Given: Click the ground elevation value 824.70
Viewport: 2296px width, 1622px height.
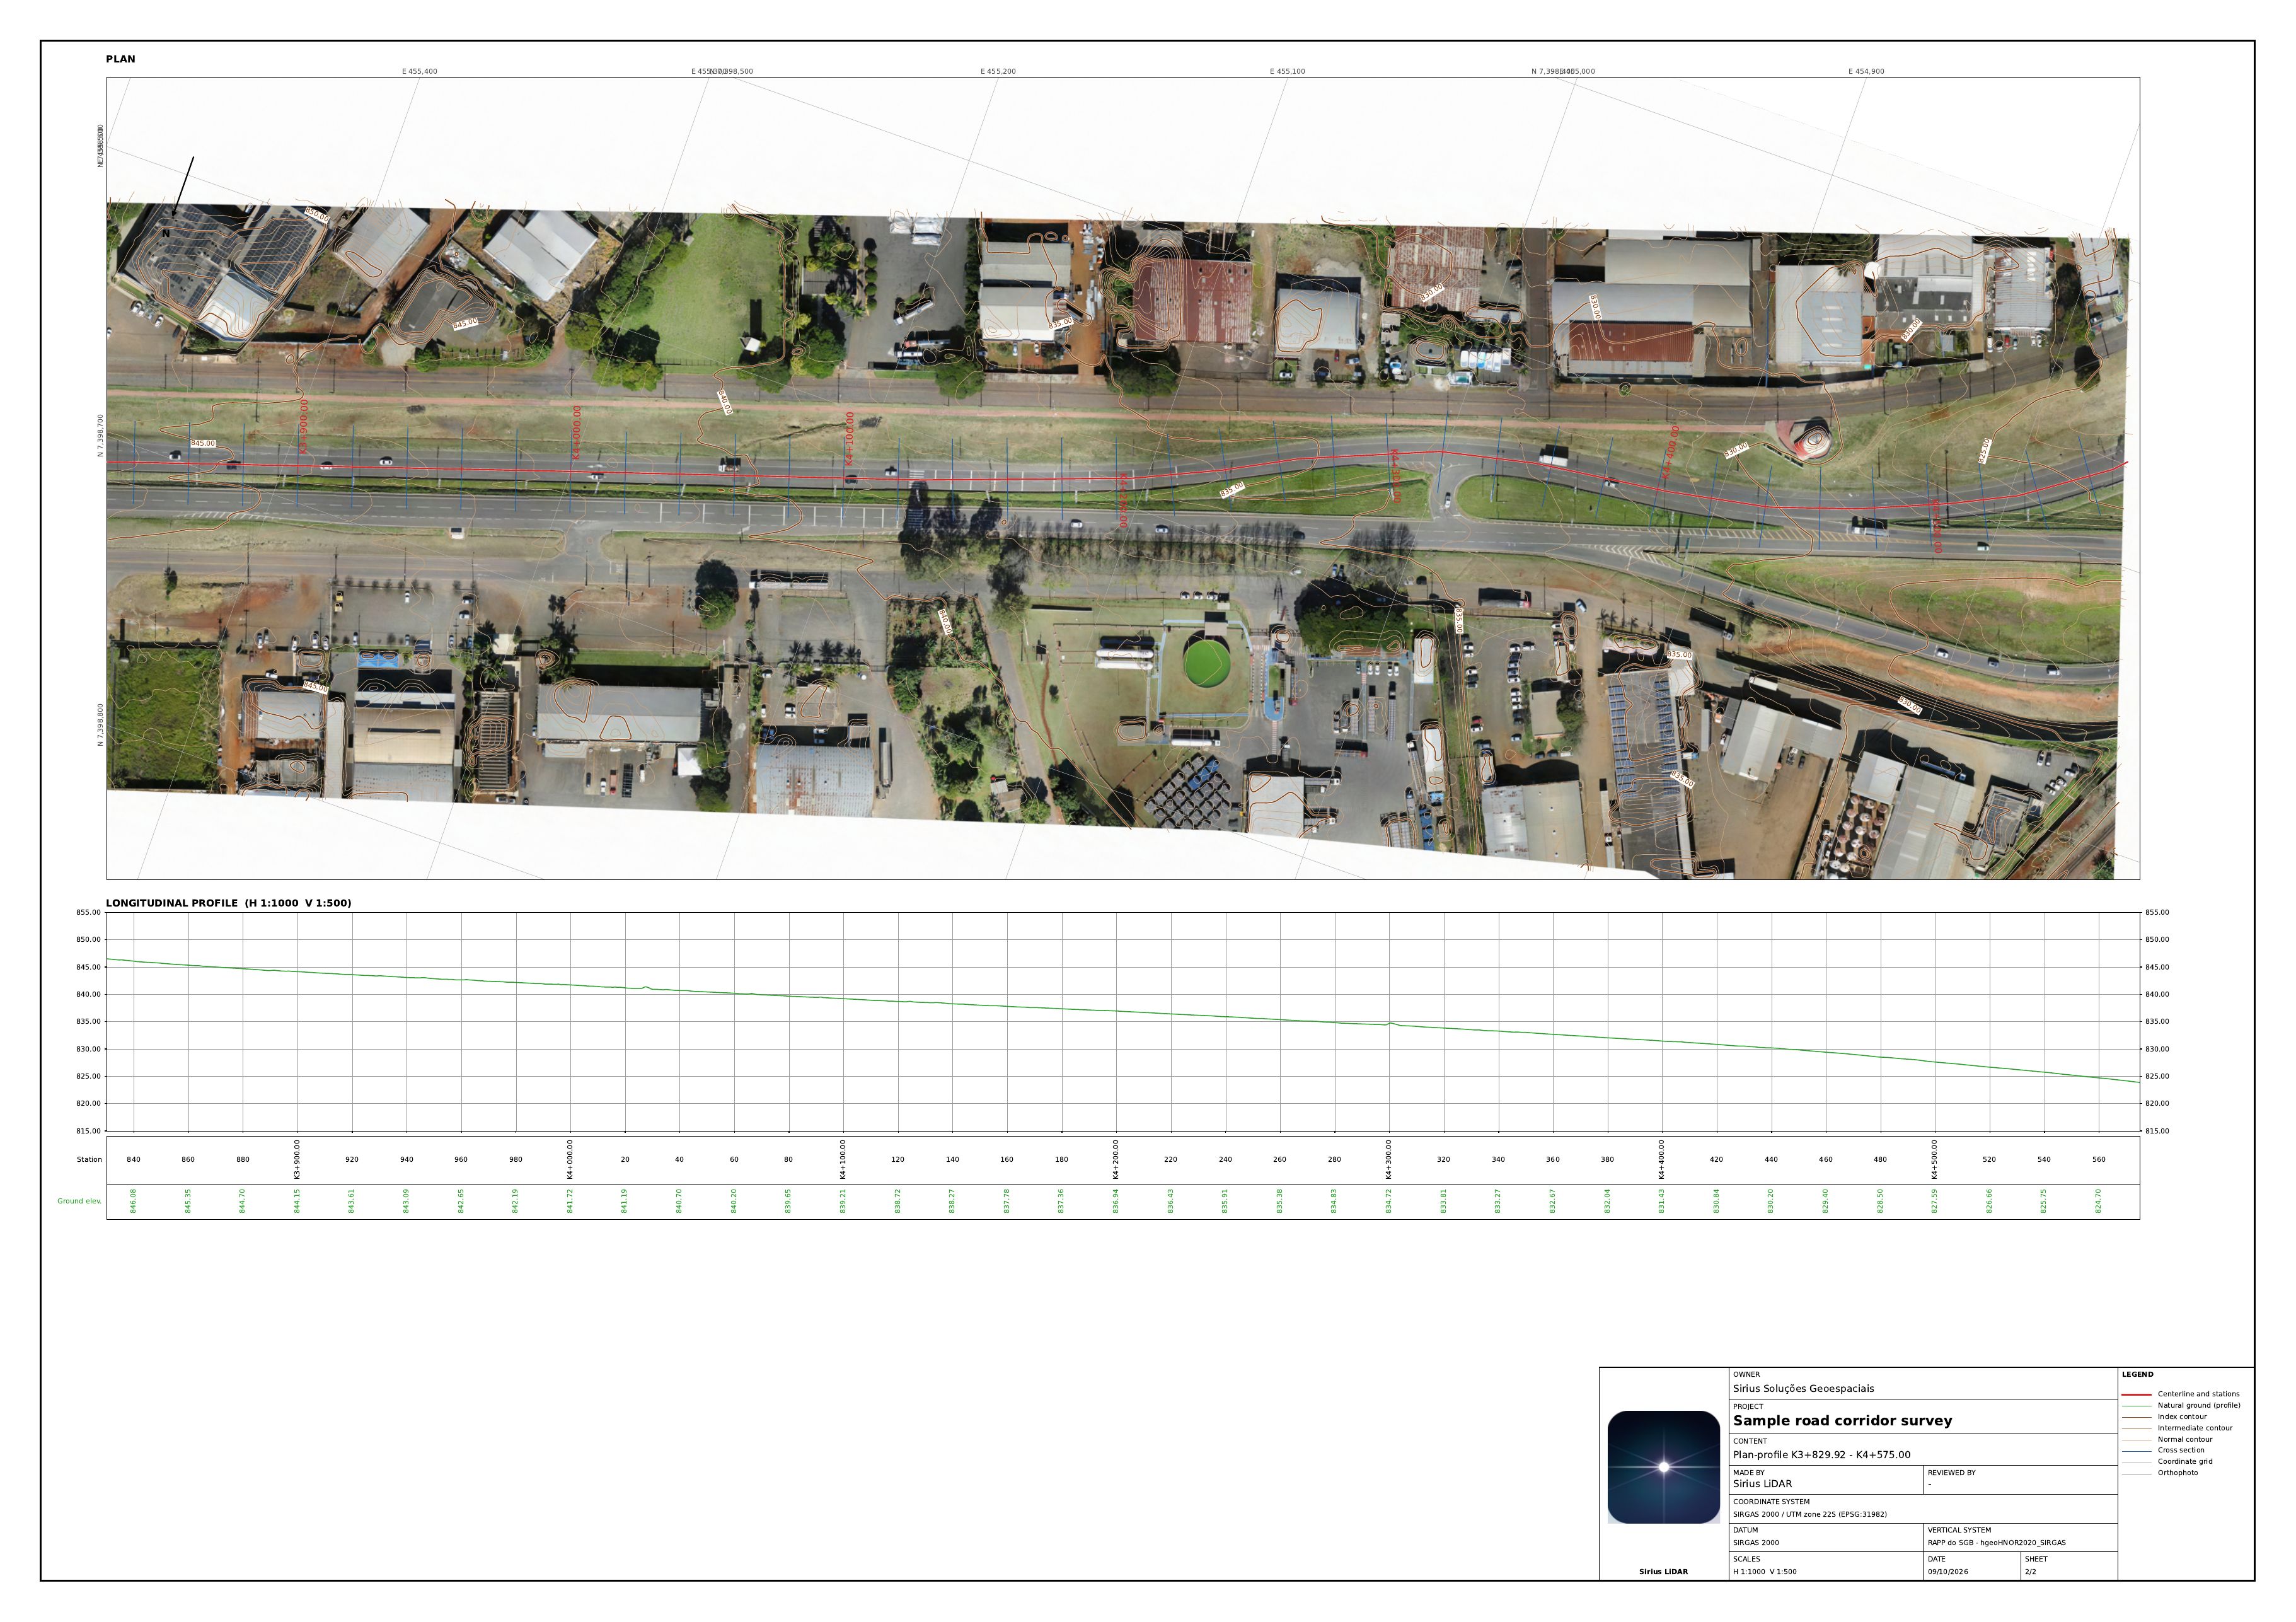Looking at the screenshot, I should click(x=2098, y=1201).
